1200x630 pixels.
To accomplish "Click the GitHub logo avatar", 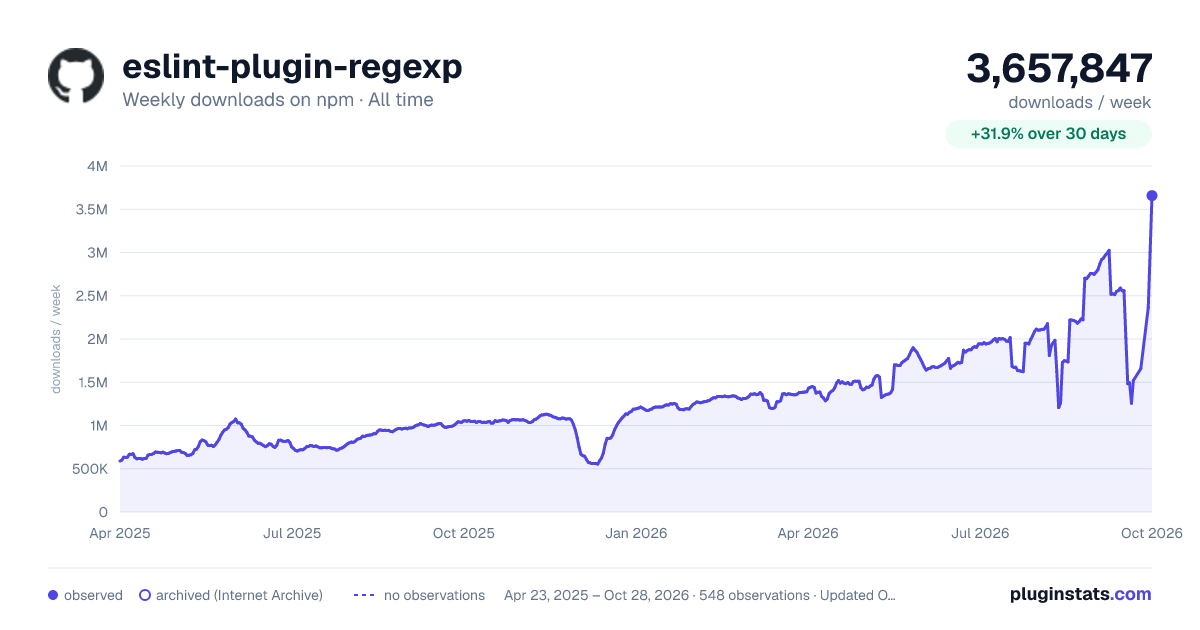I will pyautogui.click(x=76, y=76).
